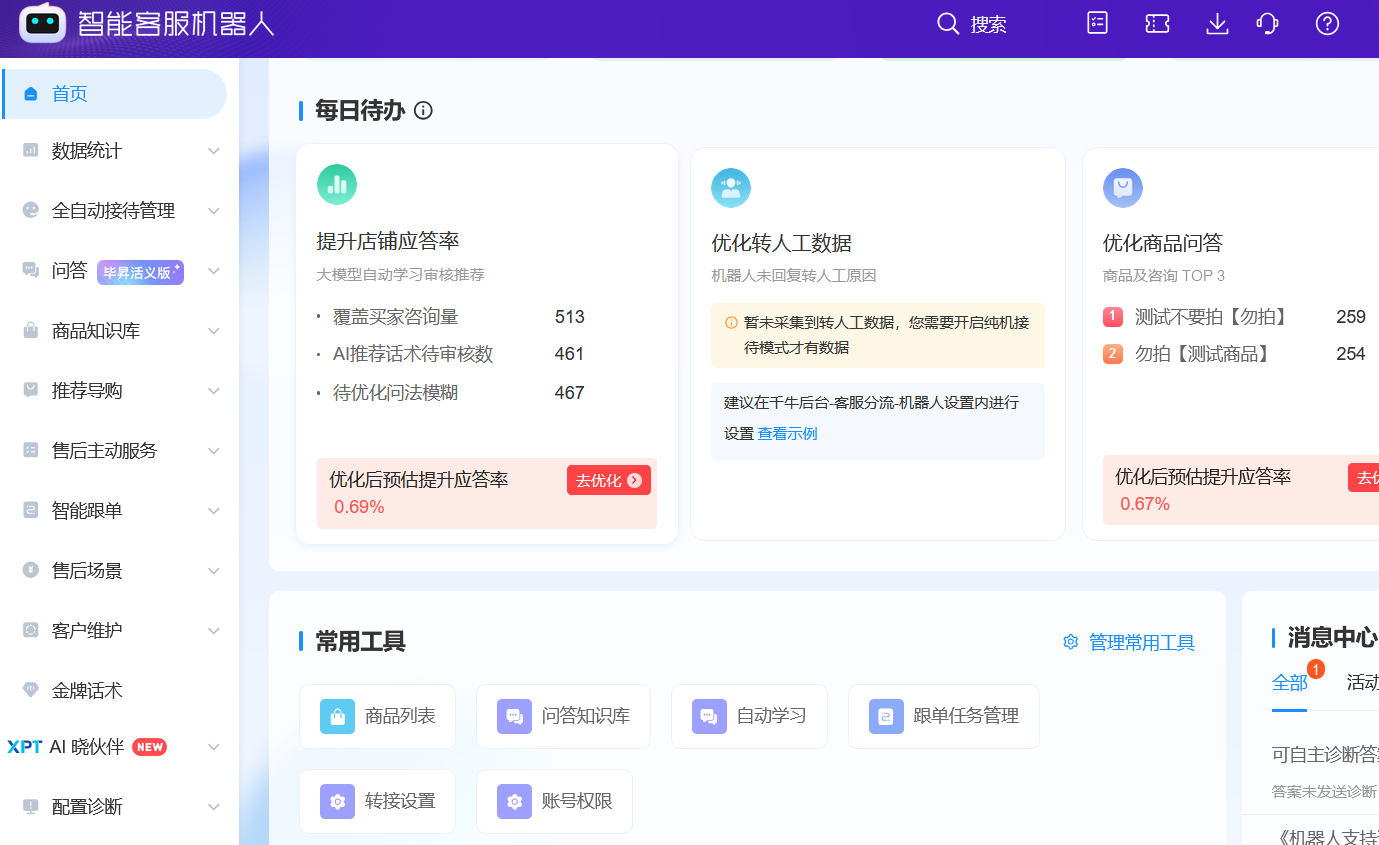Click the 首页 home icon in sidebar
Image resolution: width=1379 pixels, height=845 pixels.
pyautogui.click(x=31, y=94)
